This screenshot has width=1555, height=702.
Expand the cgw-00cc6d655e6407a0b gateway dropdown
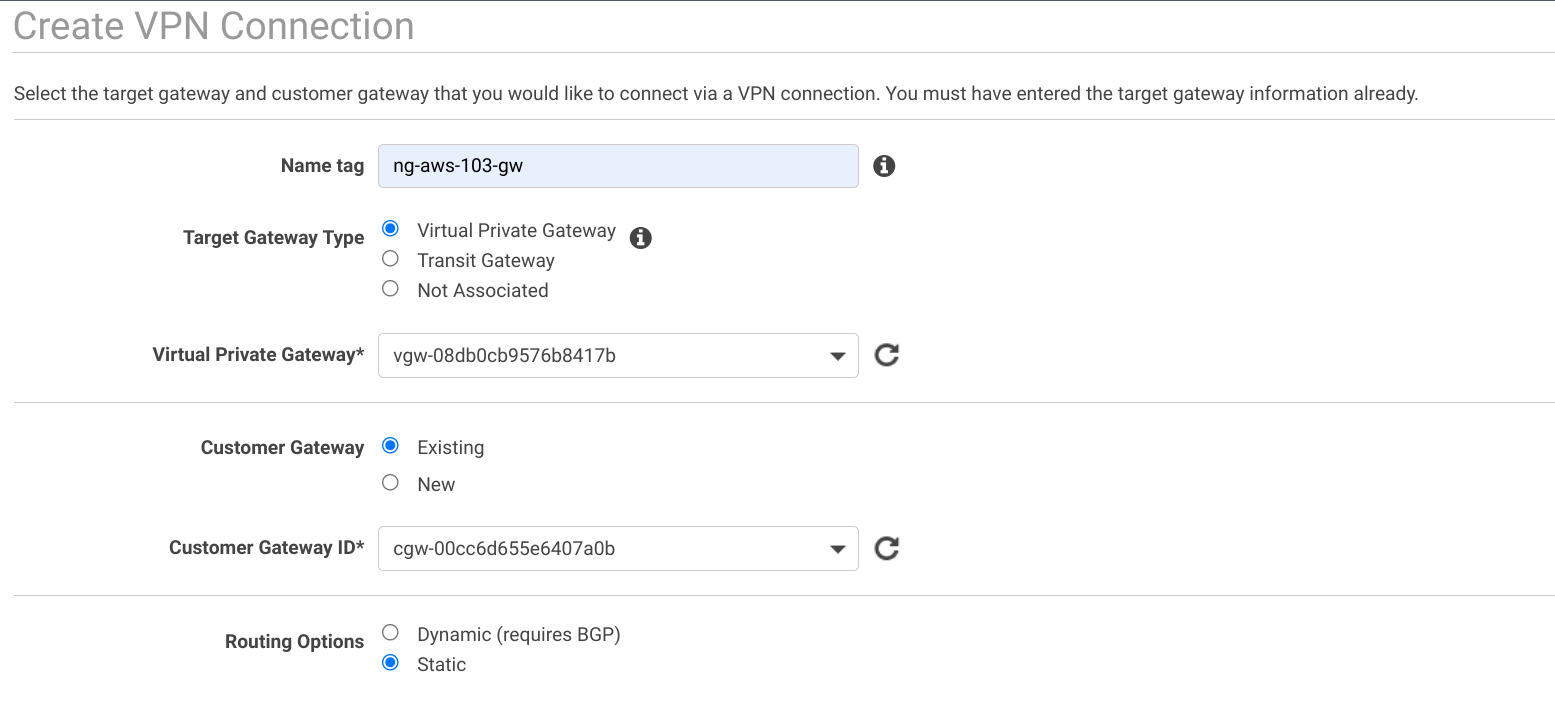tap(618, 549)
